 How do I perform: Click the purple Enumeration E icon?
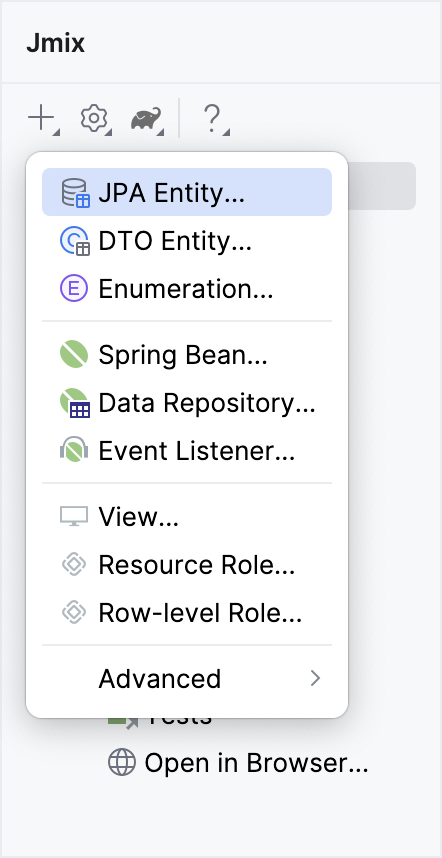tap(74, 288)
